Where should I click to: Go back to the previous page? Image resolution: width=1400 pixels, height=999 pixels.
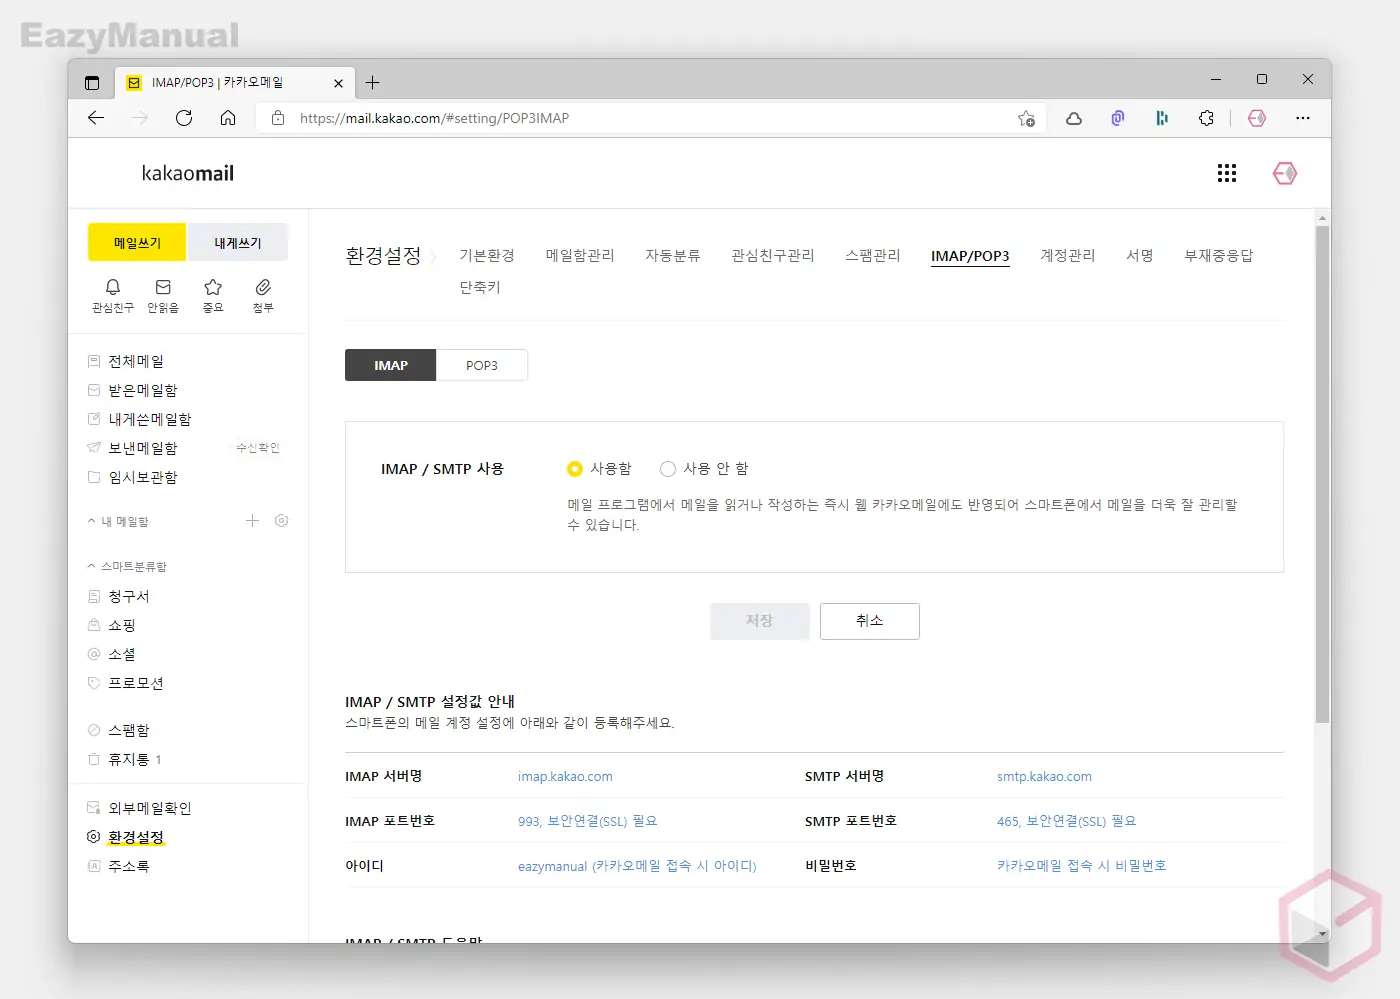pyautogui.click(x=96, y=118)
